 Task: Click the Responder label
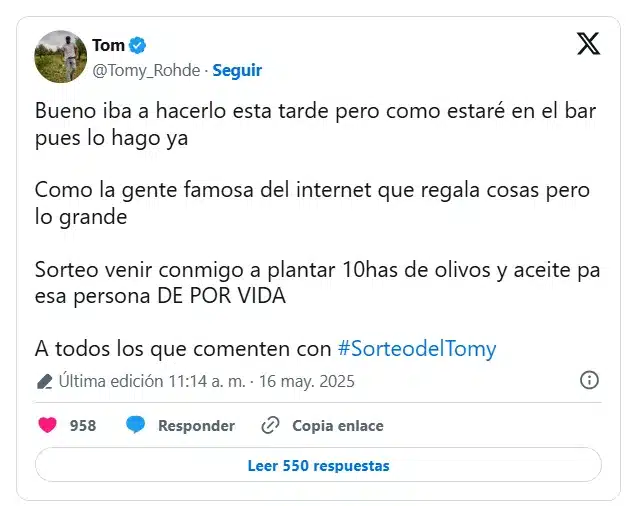point(196,425)
